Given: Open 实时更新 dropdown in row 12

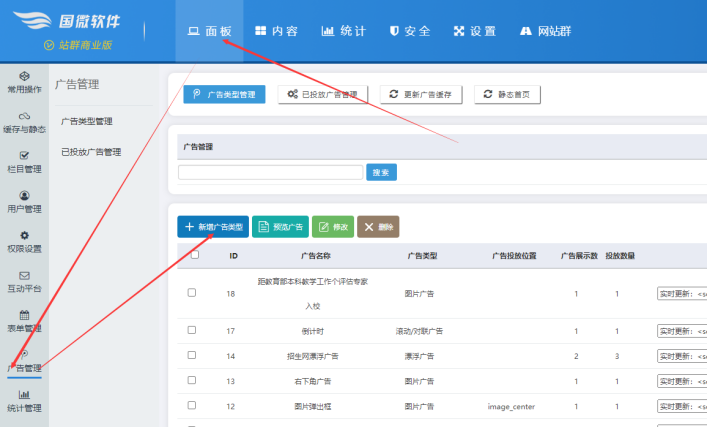Looking at the screenshot, I should click(682, 407).
